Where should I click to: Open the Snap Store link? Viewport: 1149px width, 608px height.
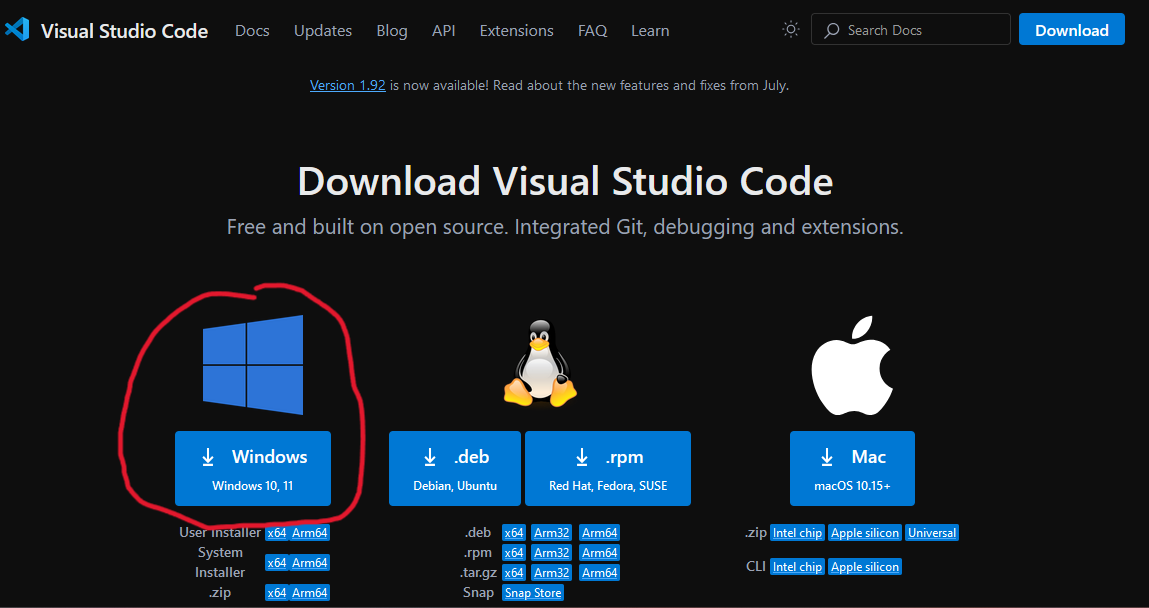[x=533, y=593]
